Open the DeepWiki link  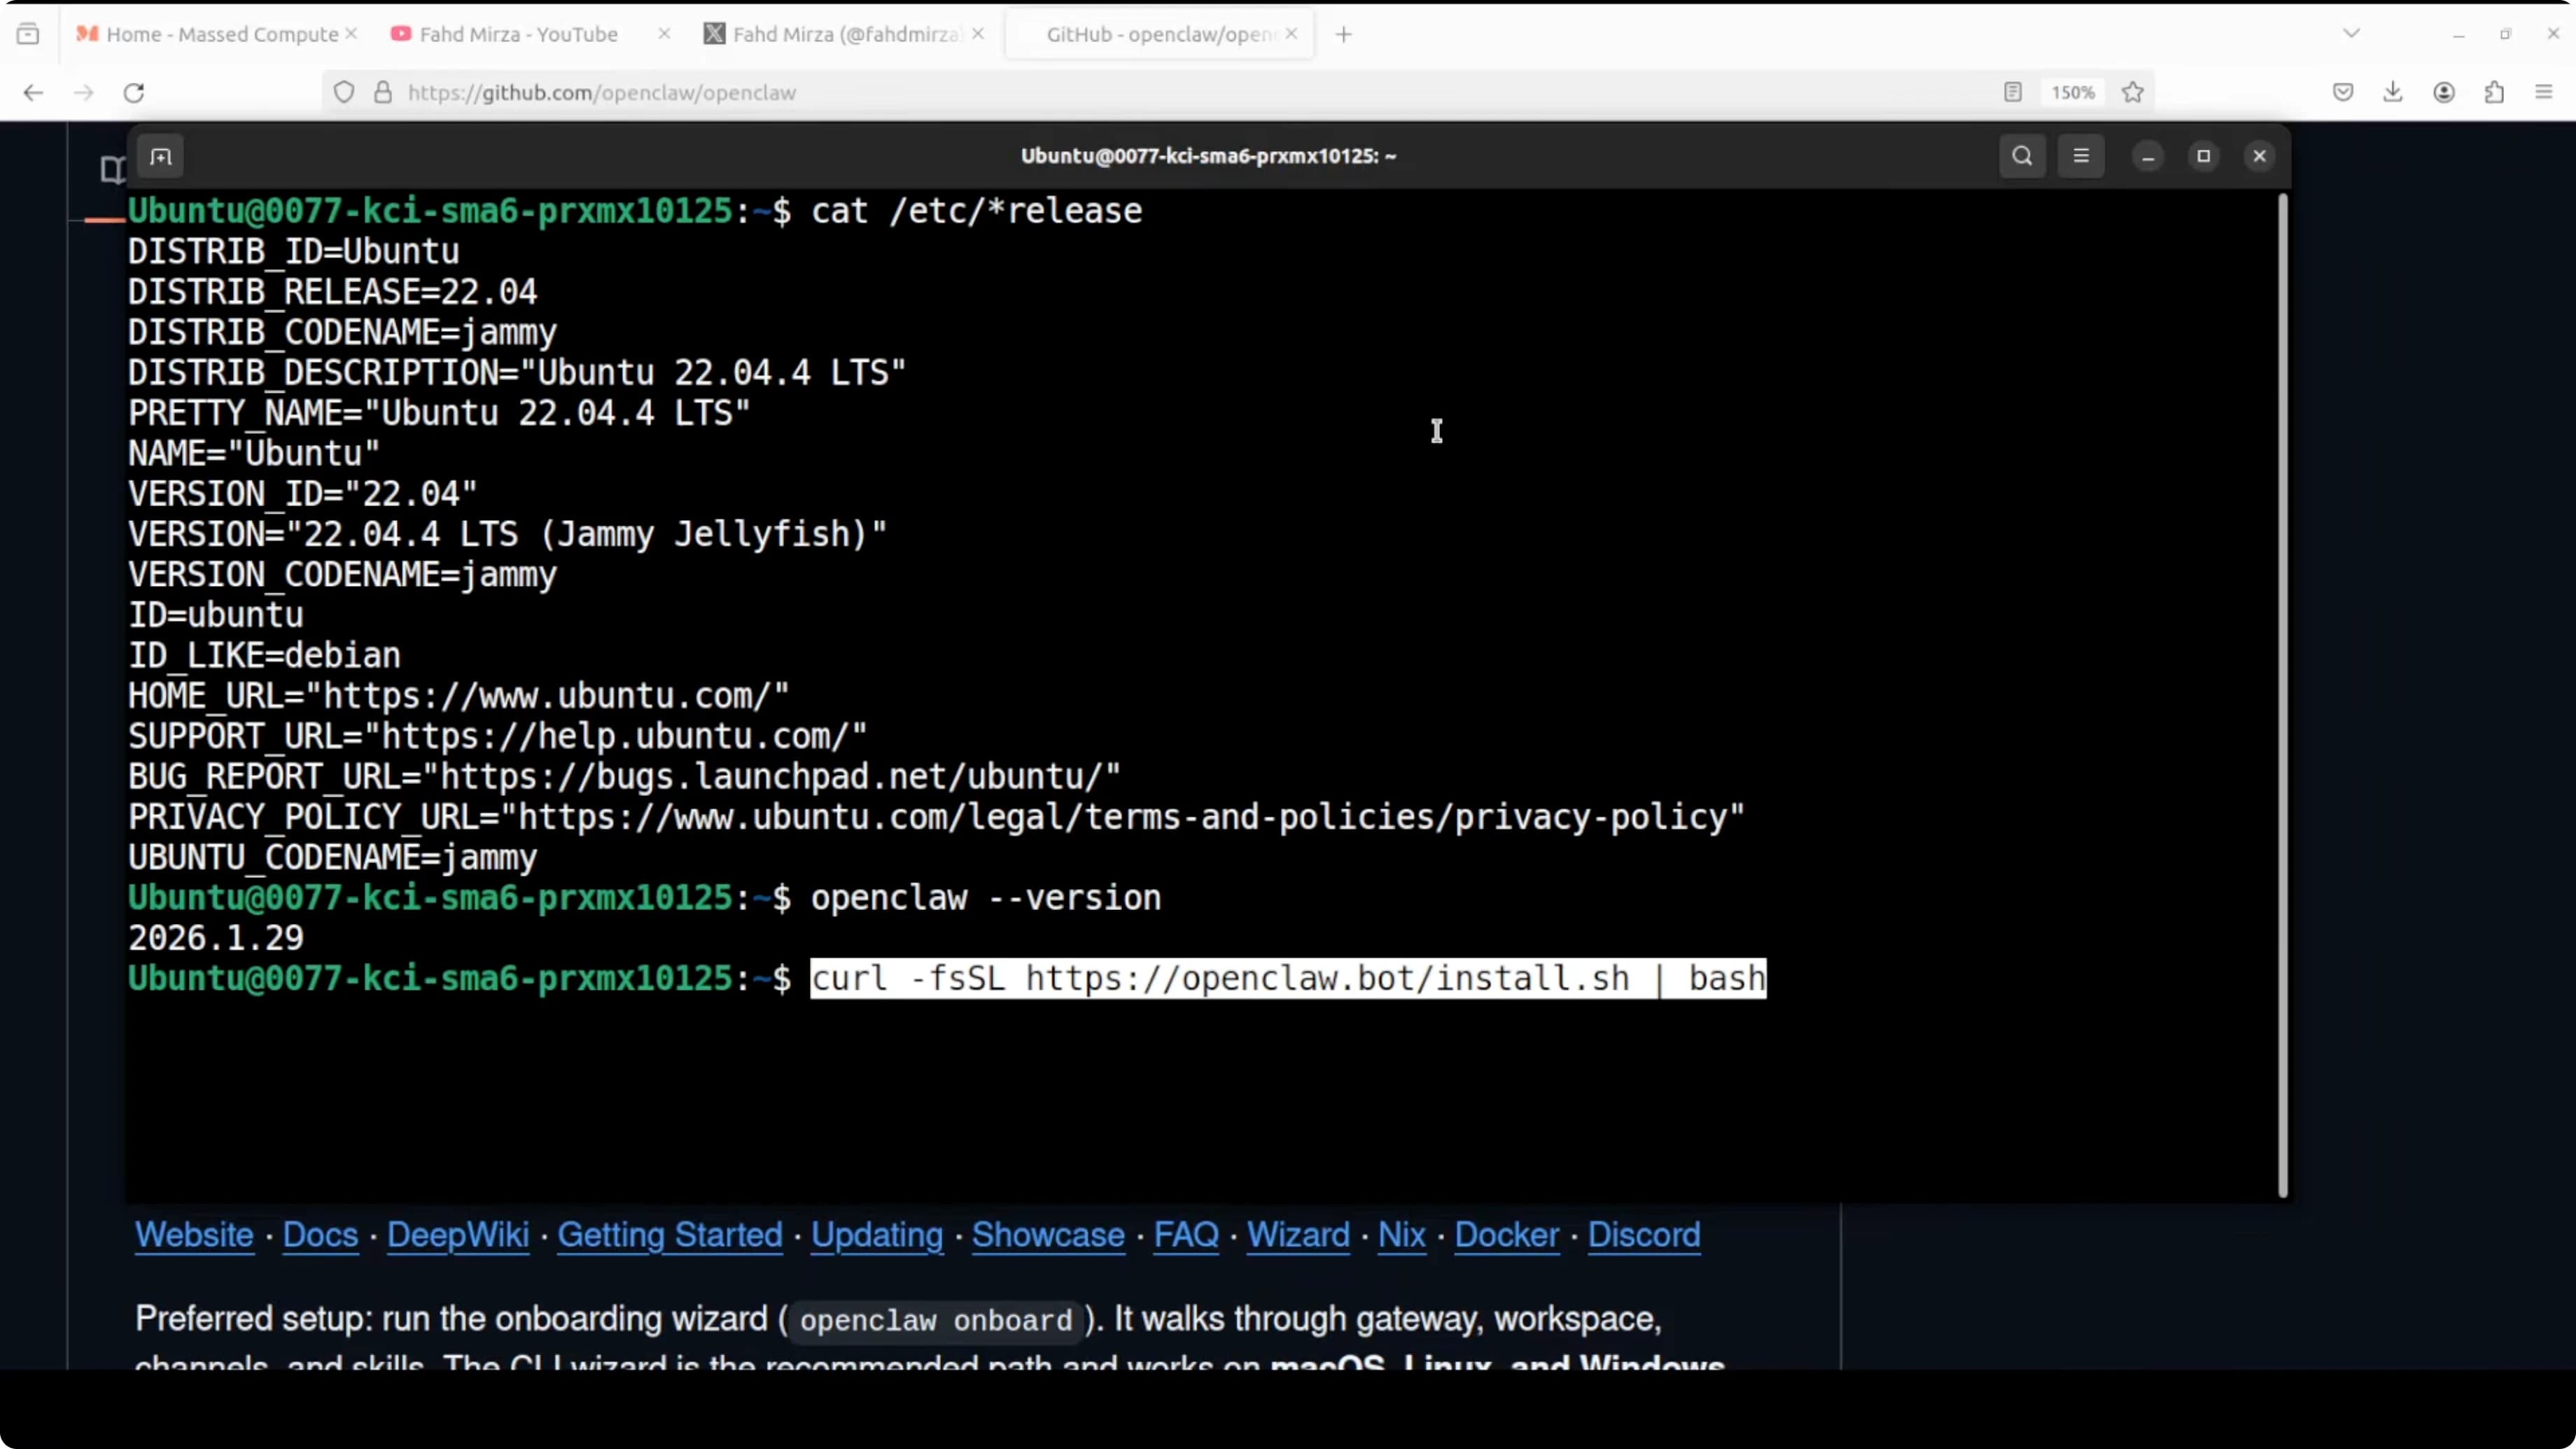(x=458, y=1236)
